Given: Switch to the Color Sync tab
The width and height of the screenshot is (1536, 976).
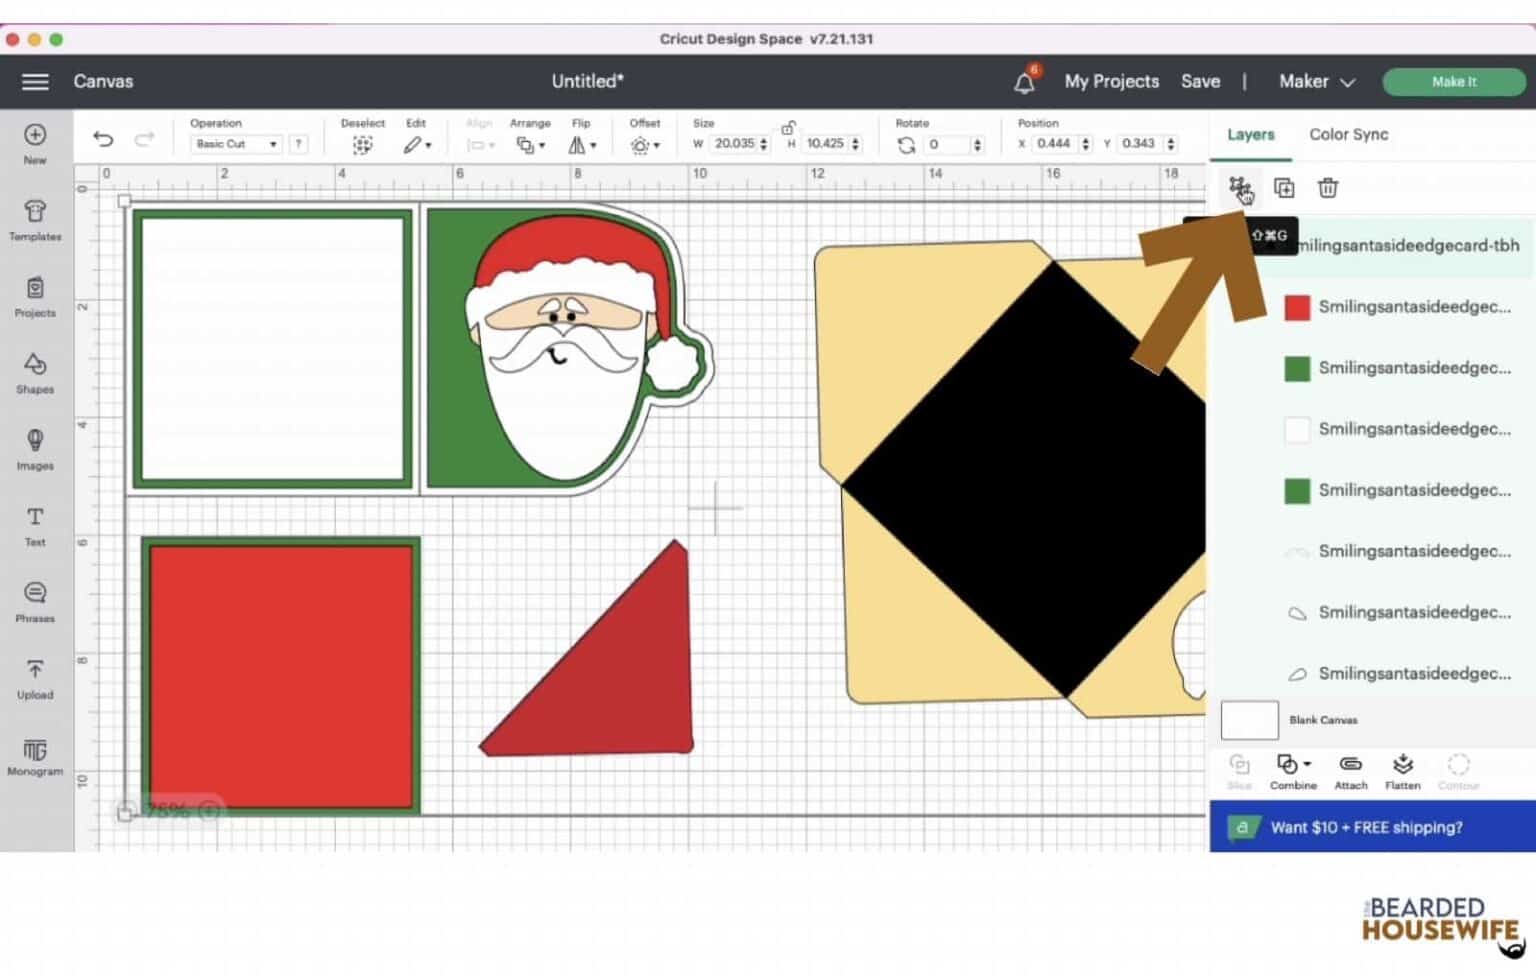Looking at the screenshot, I should (x=1348, y=134).
